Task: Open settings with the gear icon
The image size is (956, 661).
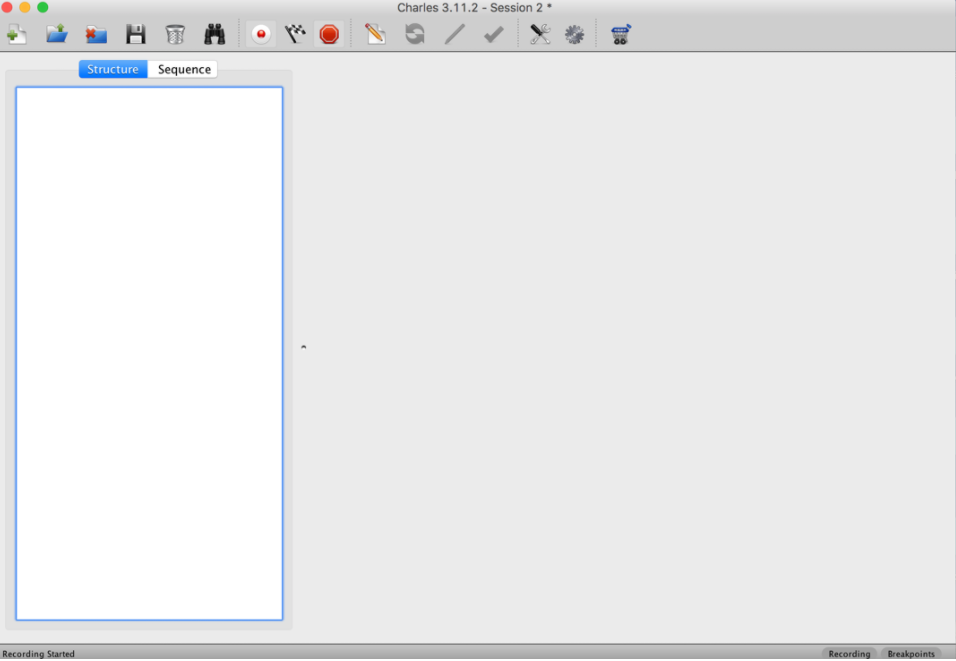Action: click(574, 35)
